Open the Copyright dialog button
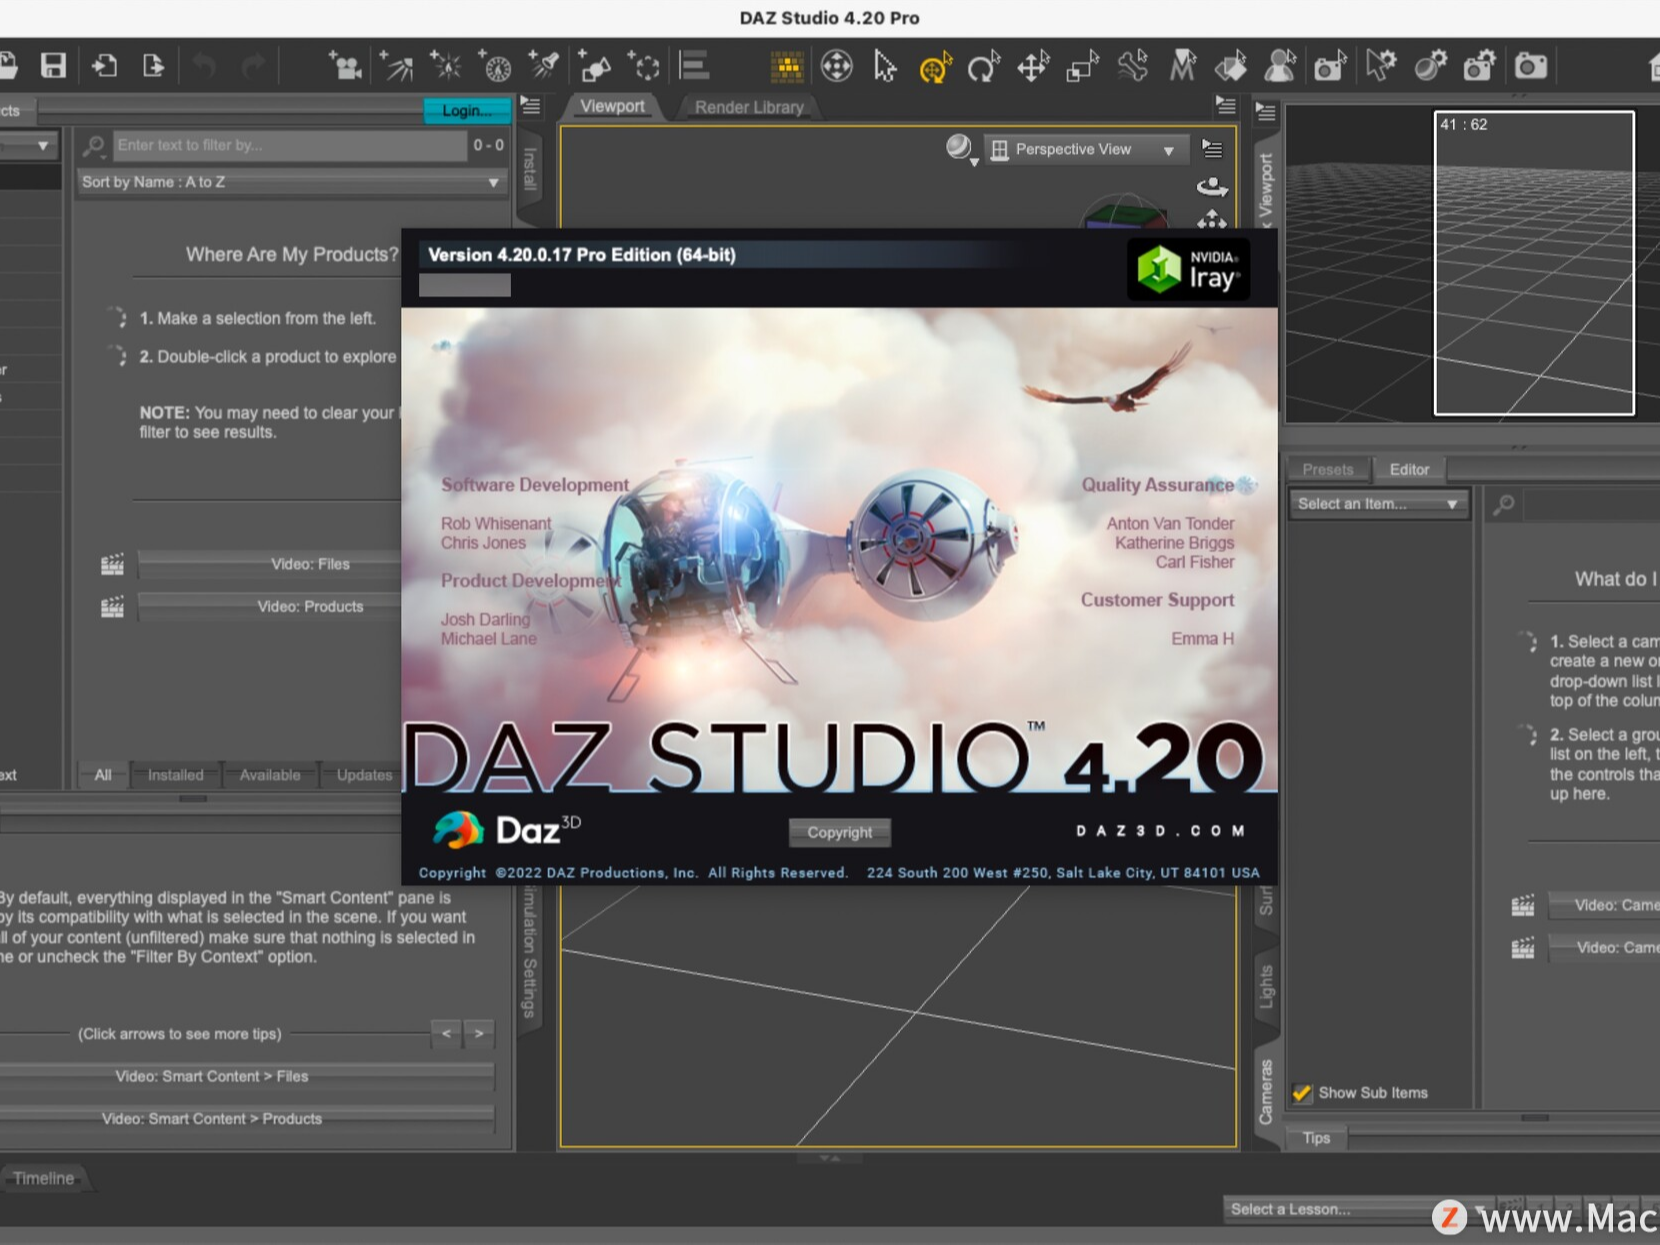Image resolution: width=1660 pixels, height=1245 pixels. click(x=839, y=832)
